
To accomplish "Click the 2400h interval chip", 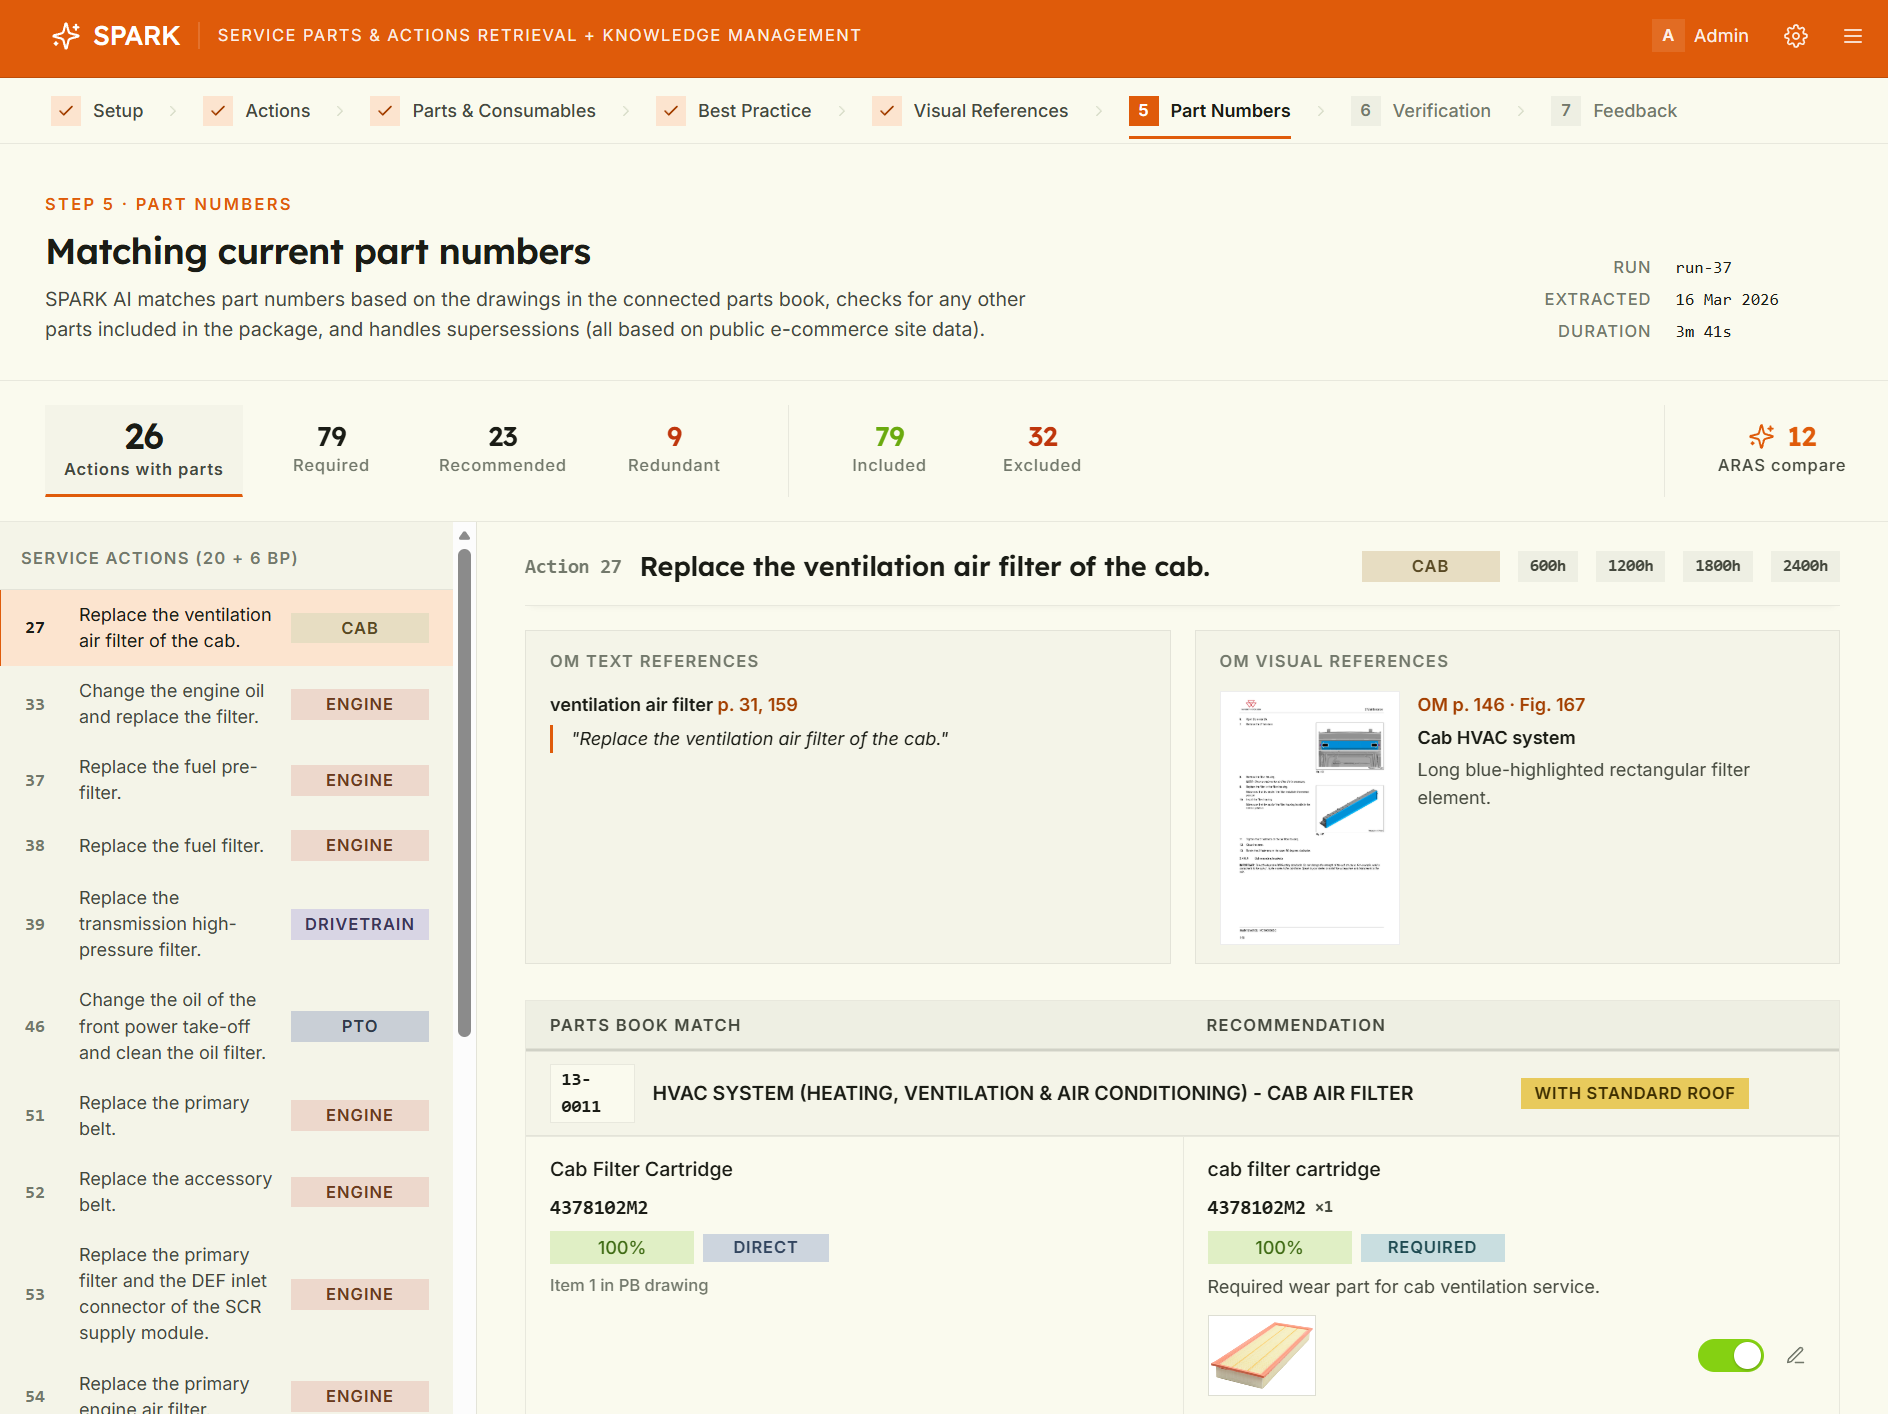I will click(x=1806, y=566).
